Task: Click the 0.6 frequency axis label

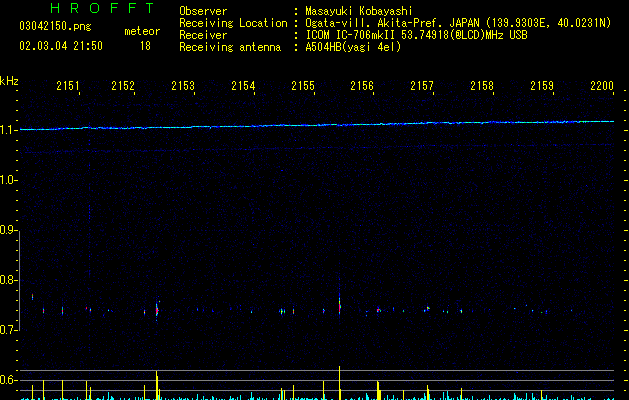Action: pos(8,380)
